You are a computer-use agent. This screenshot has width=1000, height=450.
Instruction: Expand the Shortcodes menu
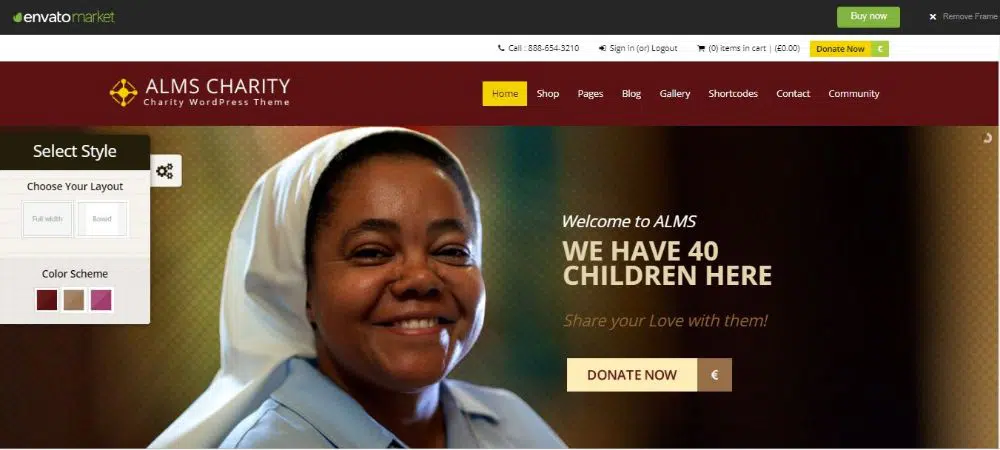733,94
